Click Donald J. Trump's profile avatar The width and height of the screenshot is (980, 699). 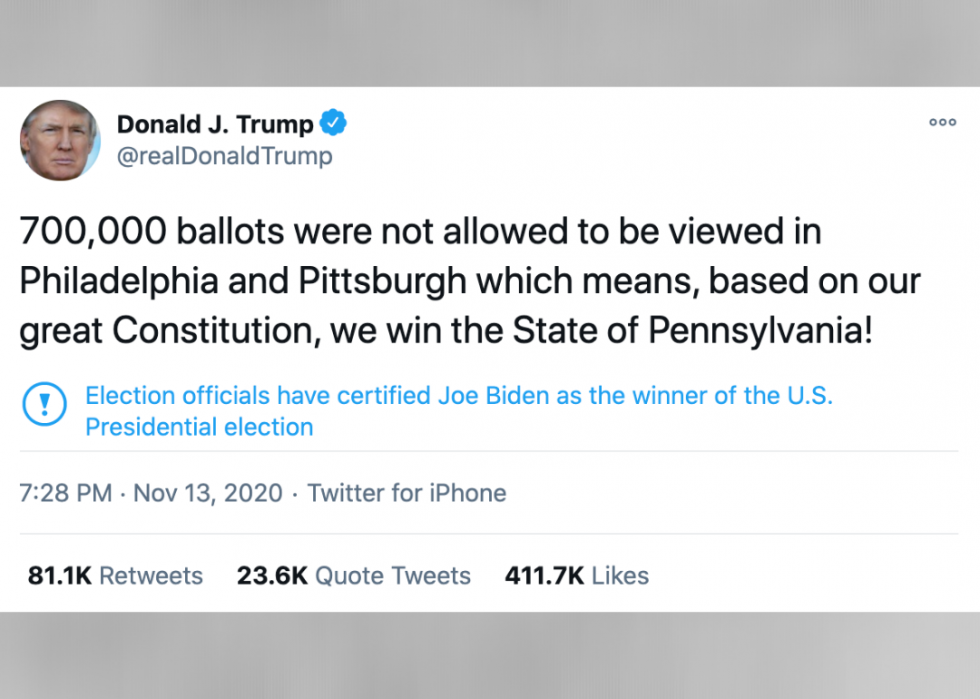click(x=60, y=140)
